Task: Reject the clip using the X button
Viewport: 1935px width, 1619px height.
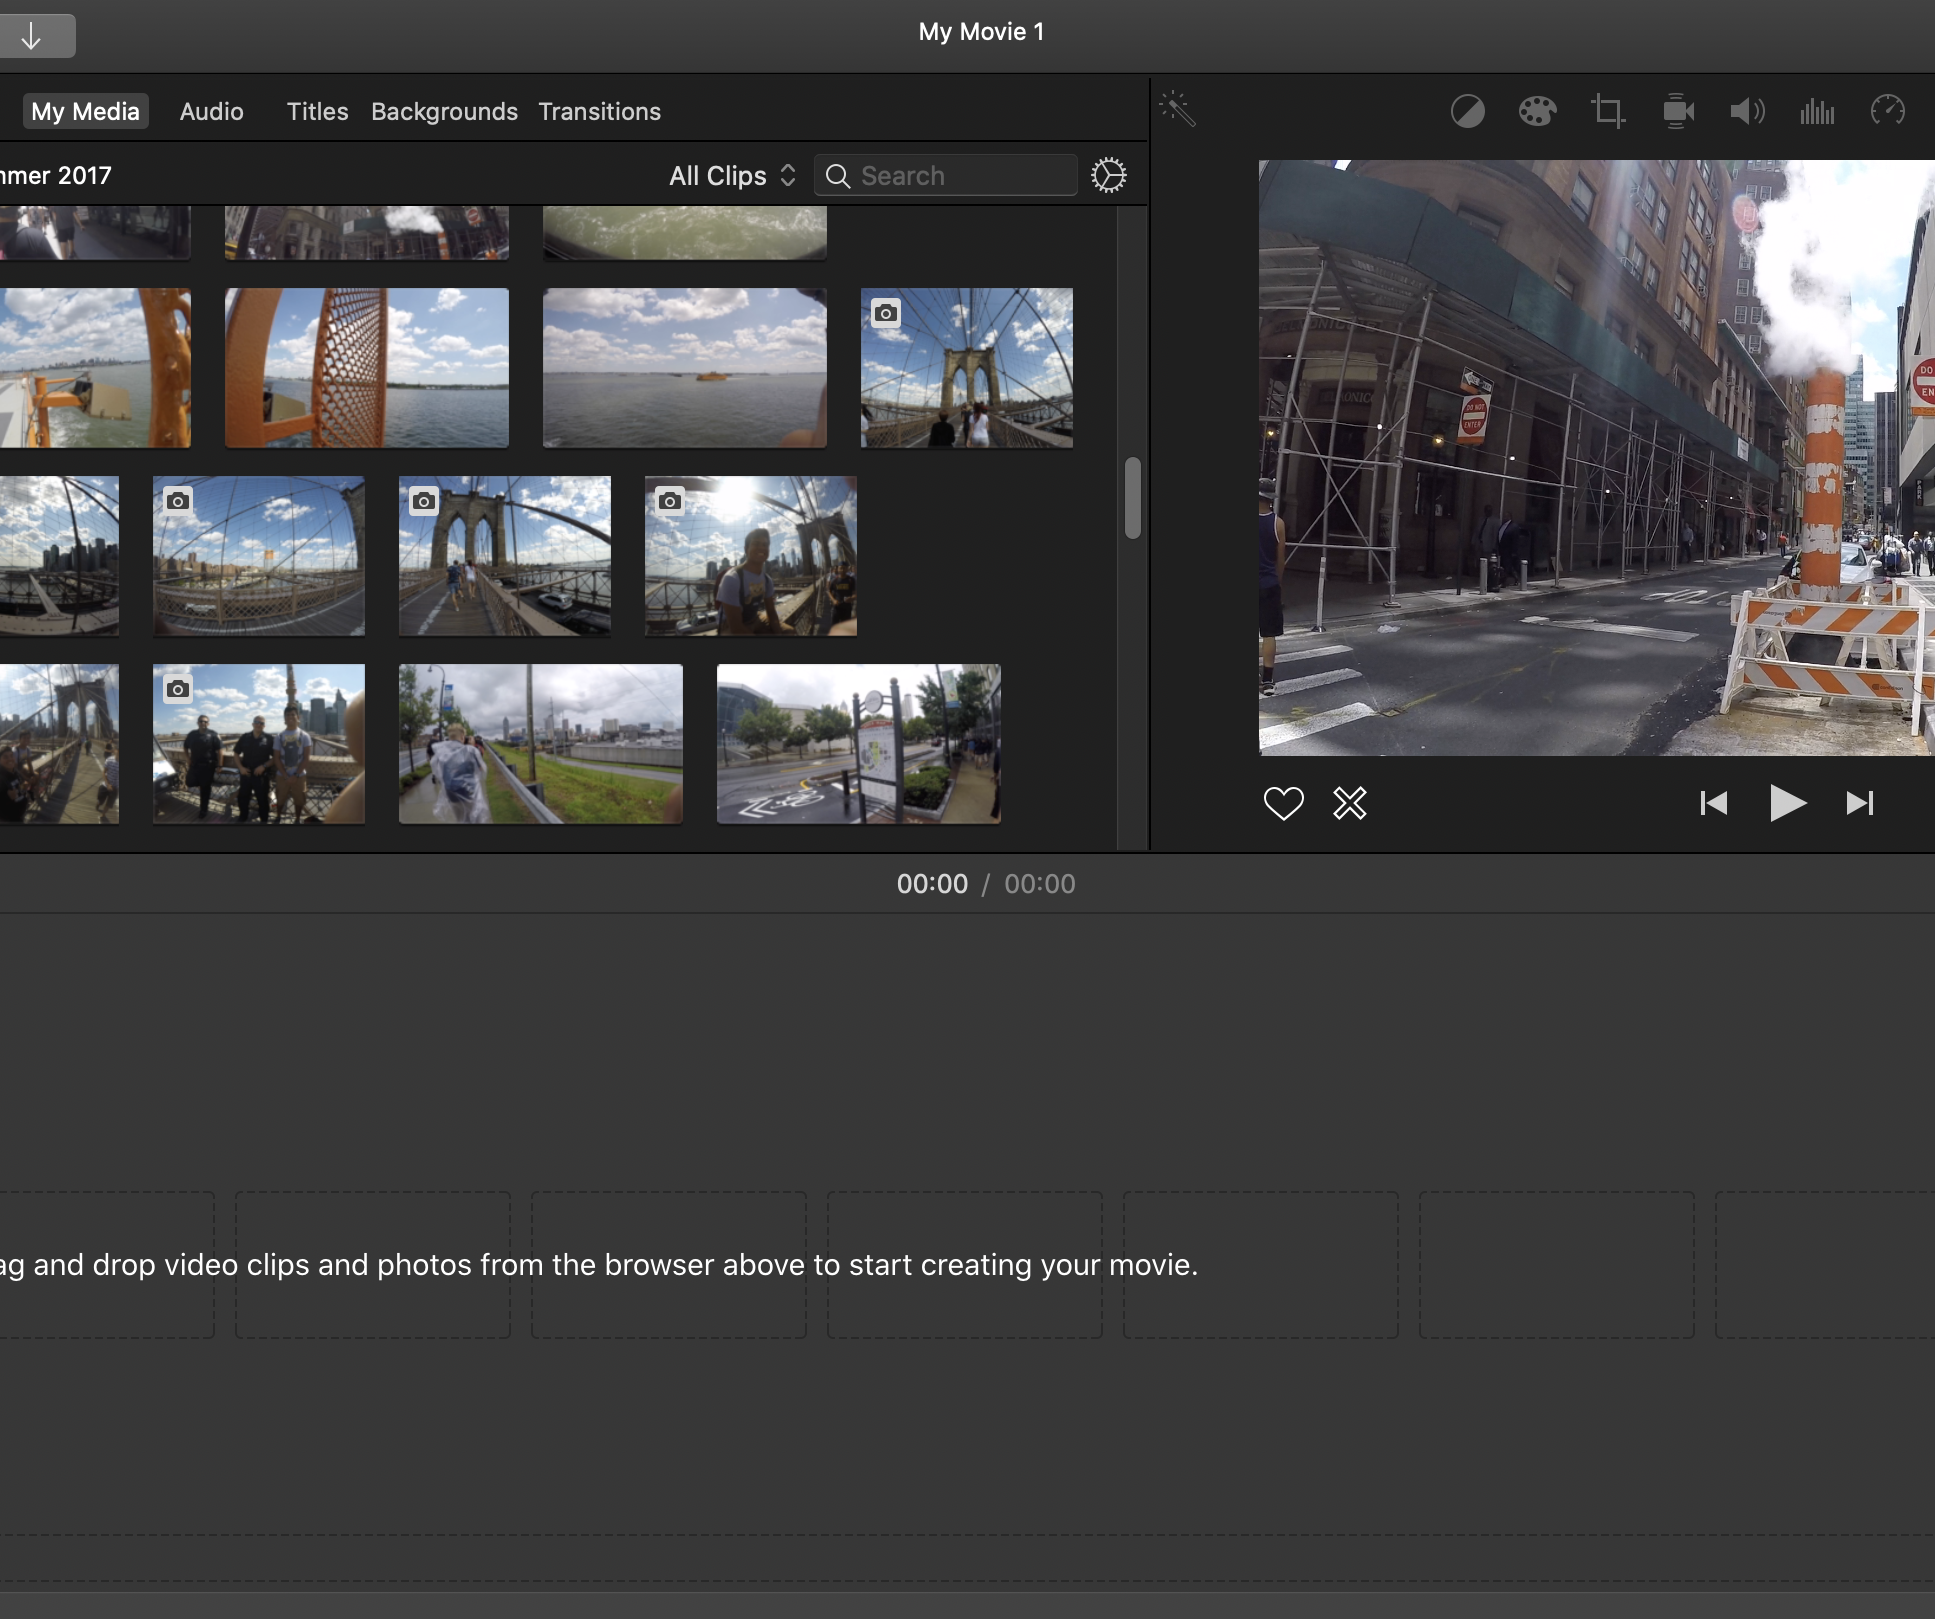Action: (x=1349, y=803)
